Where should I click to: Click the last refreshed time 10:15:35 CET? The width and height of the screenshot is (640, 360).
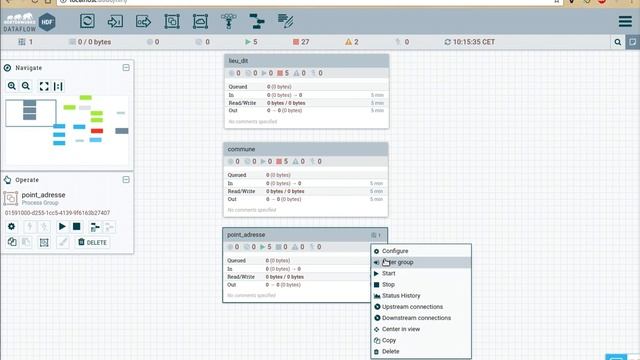coord(469,42)
